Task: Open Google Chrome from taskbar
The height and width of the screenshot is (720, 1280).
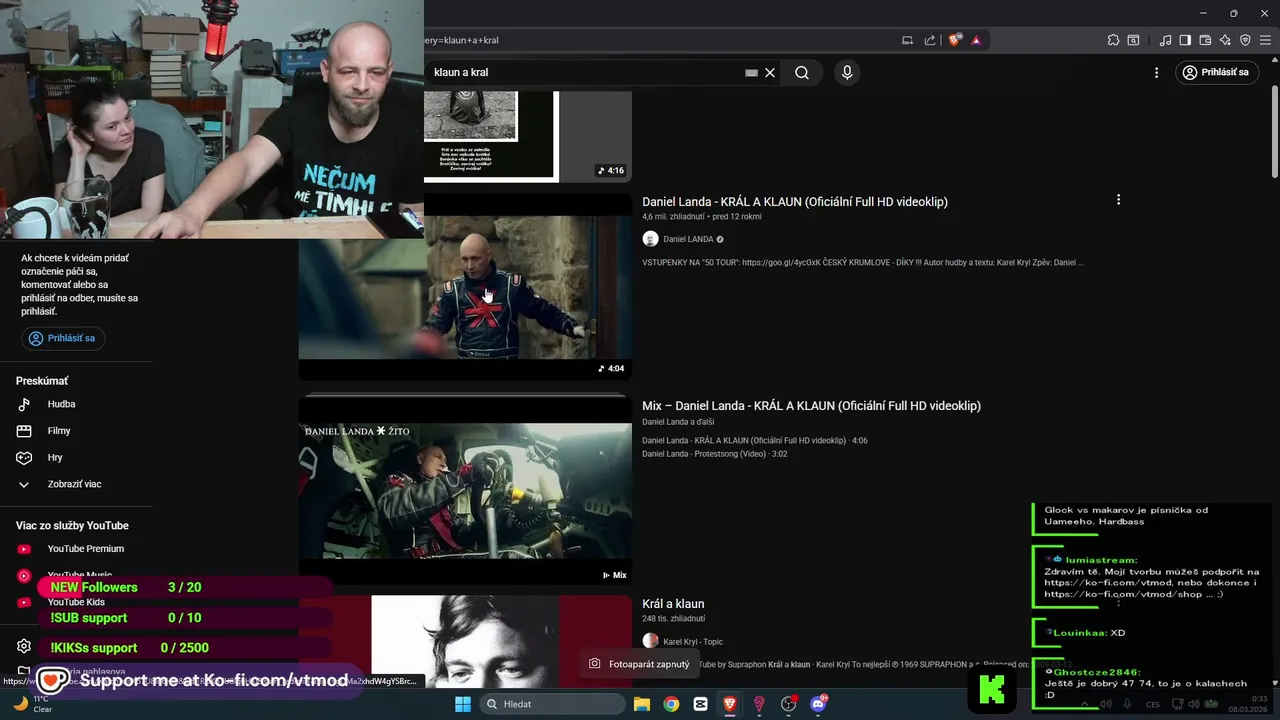Action: [671, 704]
